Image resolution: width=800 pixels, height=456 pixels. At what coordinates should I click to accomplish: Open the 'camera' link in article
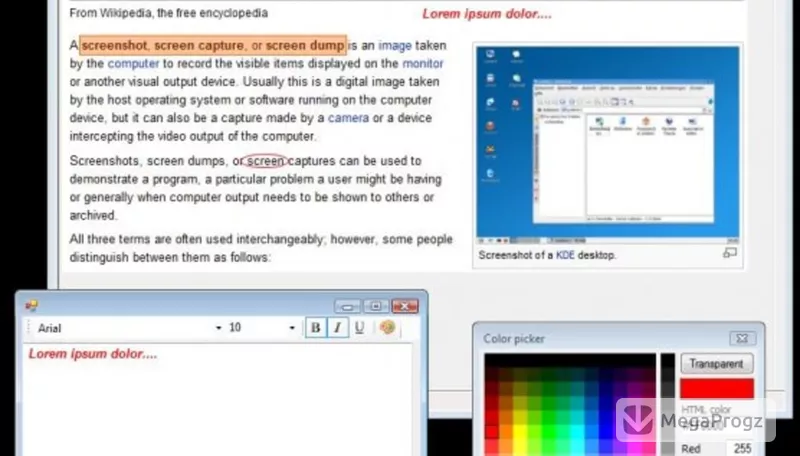[x=348, y=118]
